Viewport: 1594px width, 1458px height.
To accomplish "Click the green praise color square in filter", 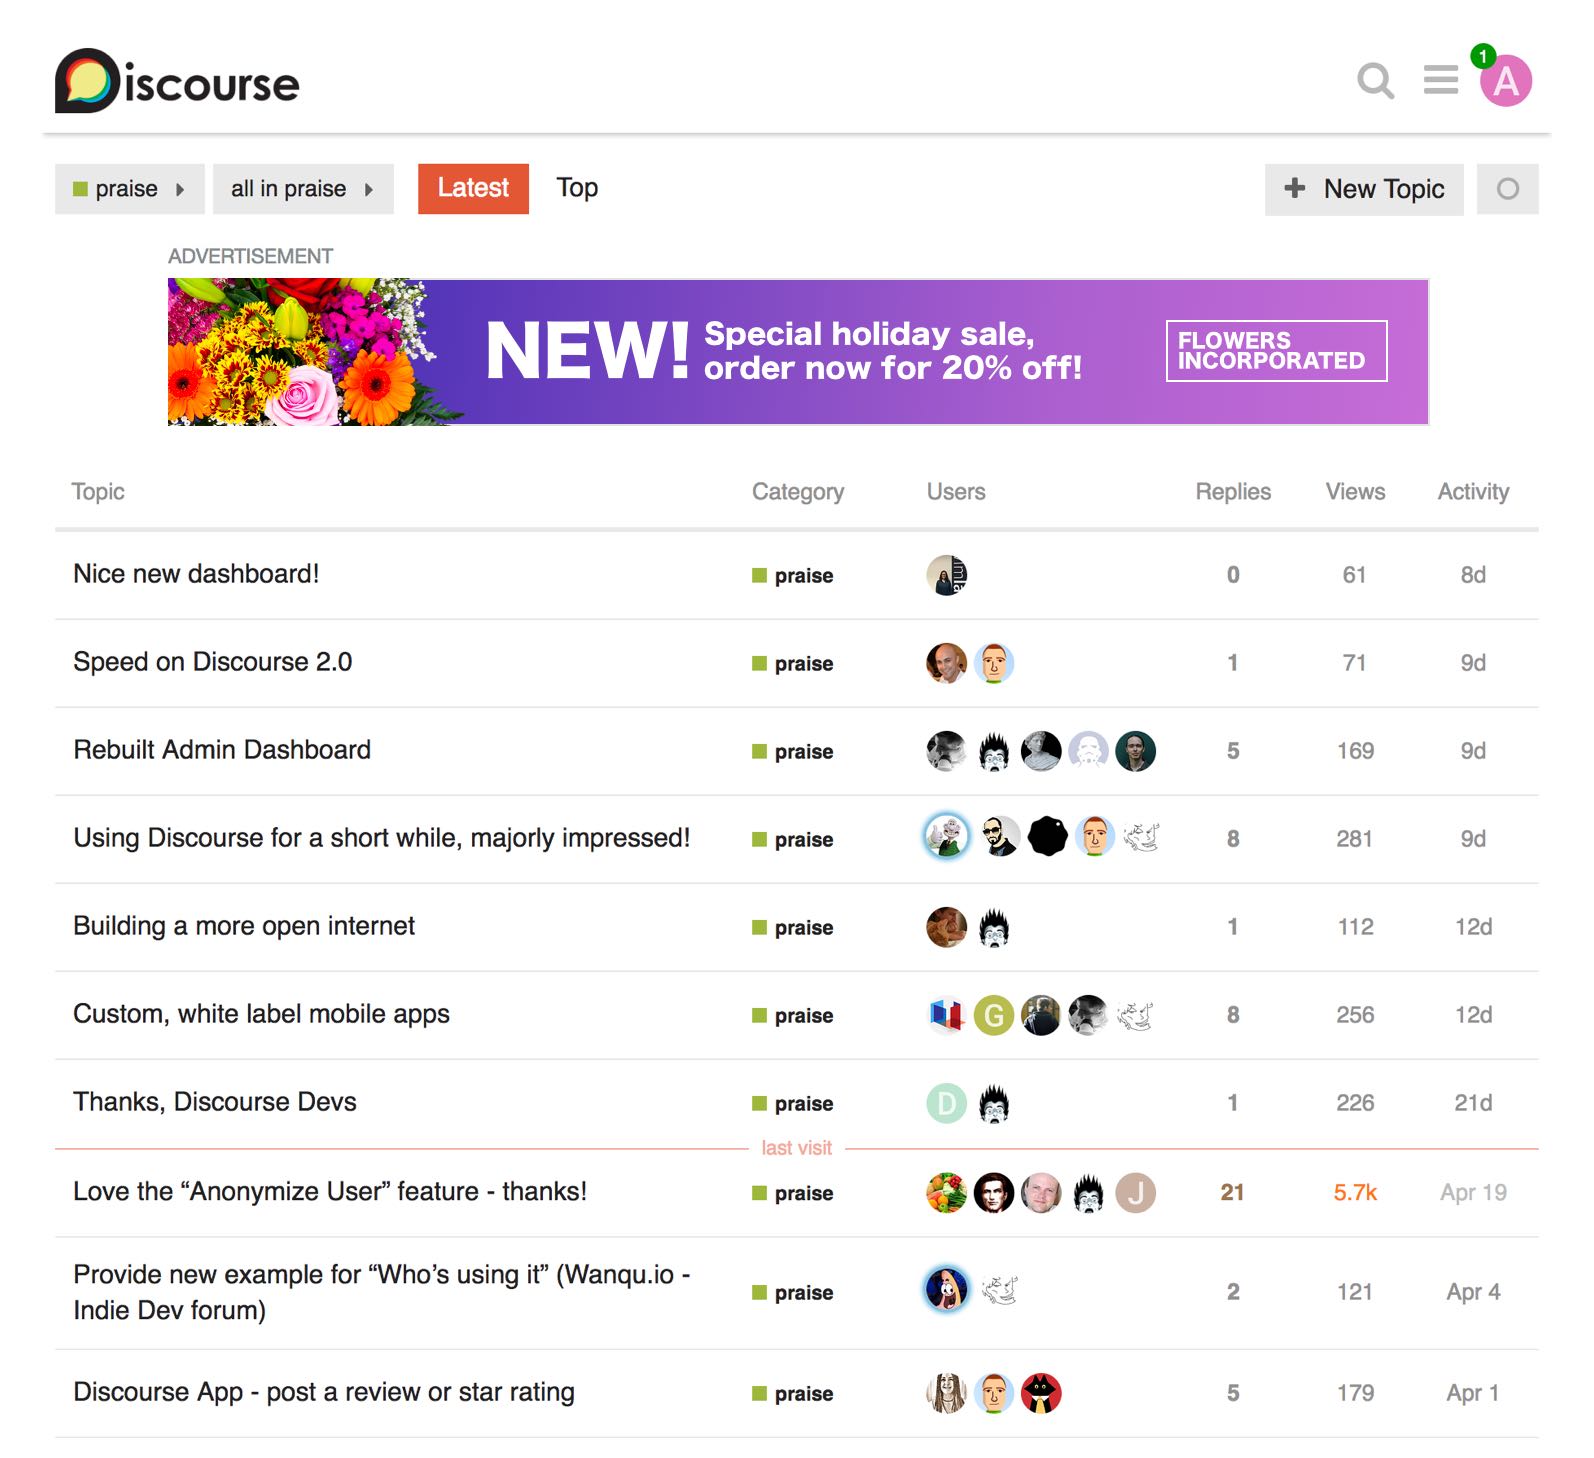I will [81, 188].
